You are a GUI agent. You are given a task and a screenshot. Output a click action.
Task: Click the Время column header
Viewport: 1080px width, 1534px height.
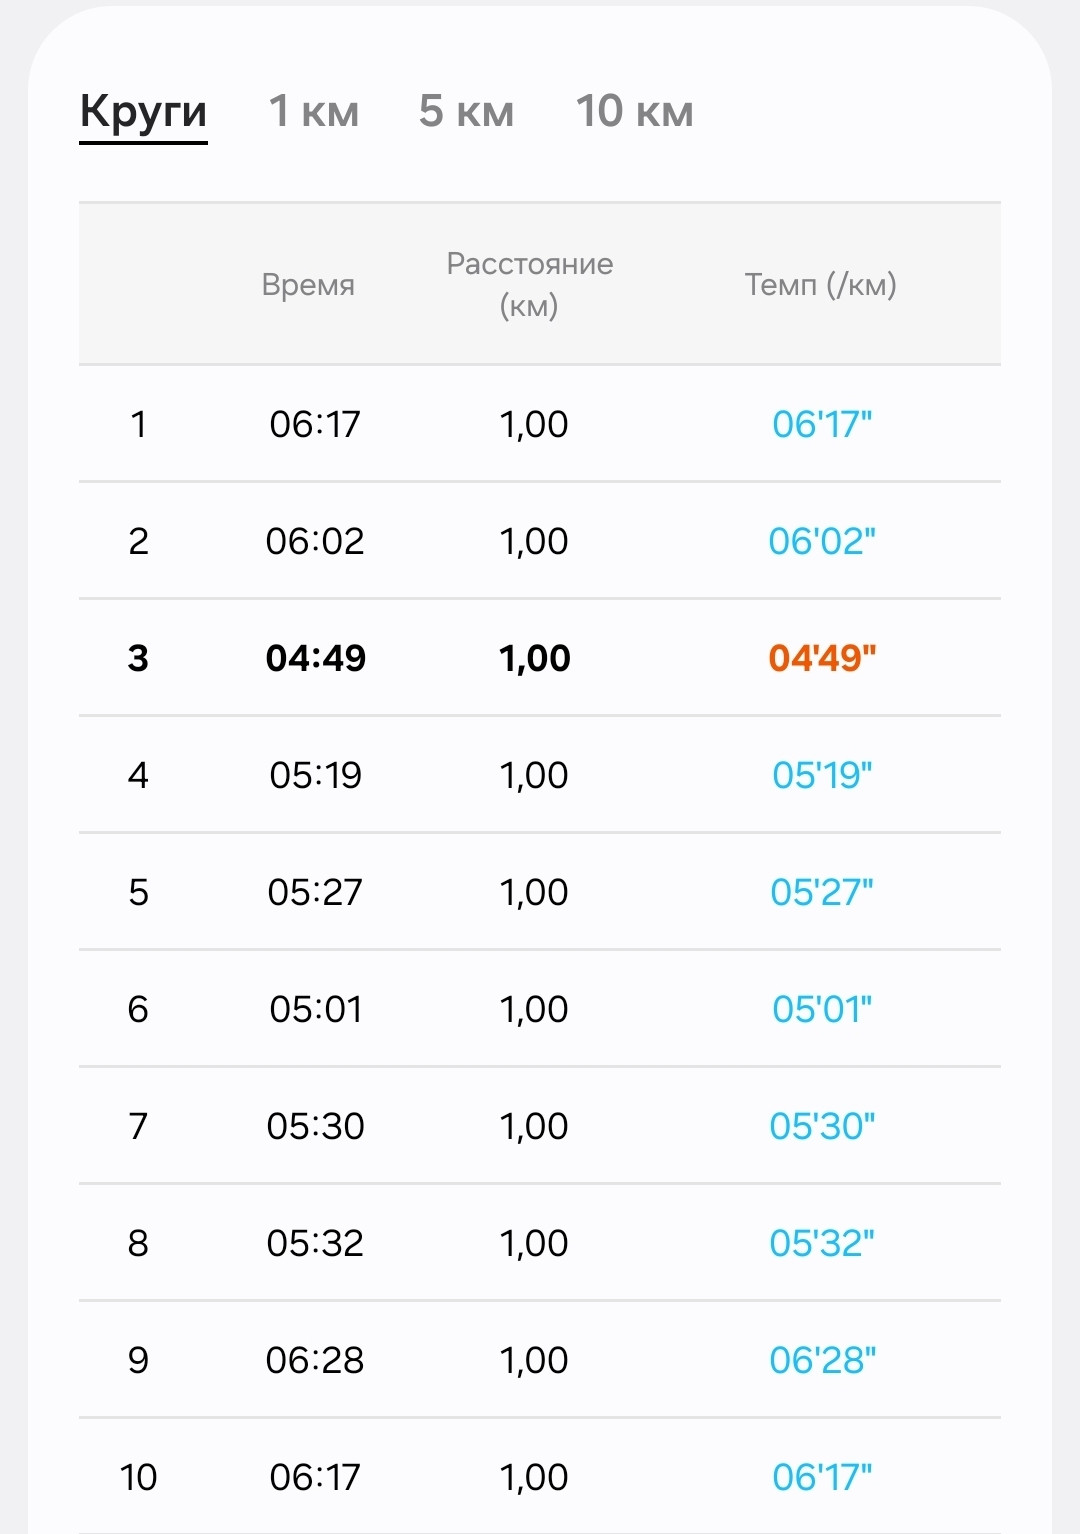(x=308, y=285)
